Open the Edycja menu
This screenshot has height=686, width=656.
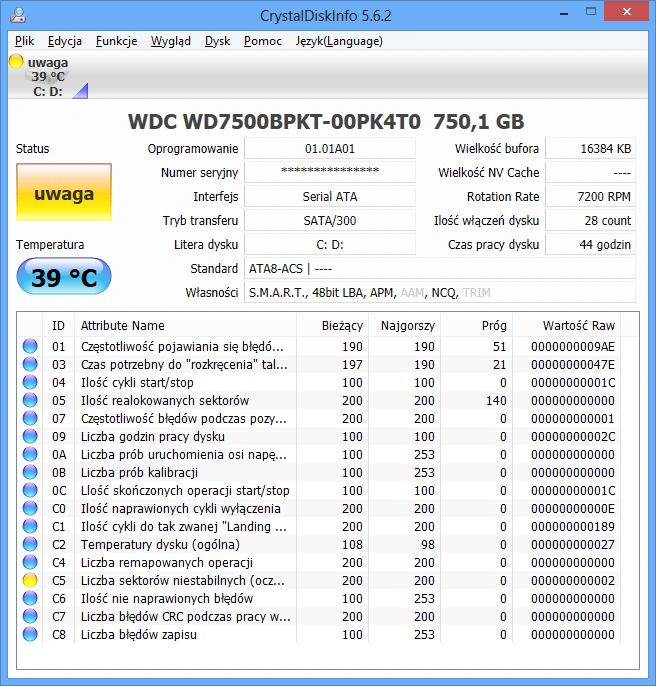click(x=65, y=41)
